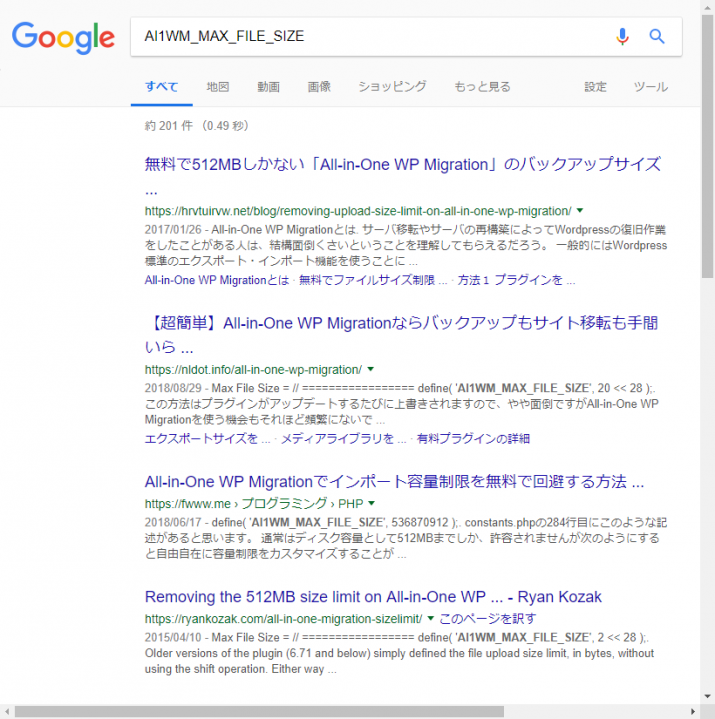Click the search box containing AI1WM_MAX_FILE_SIZE
Viewport: 715px width, 719px height.
[370, 37]
